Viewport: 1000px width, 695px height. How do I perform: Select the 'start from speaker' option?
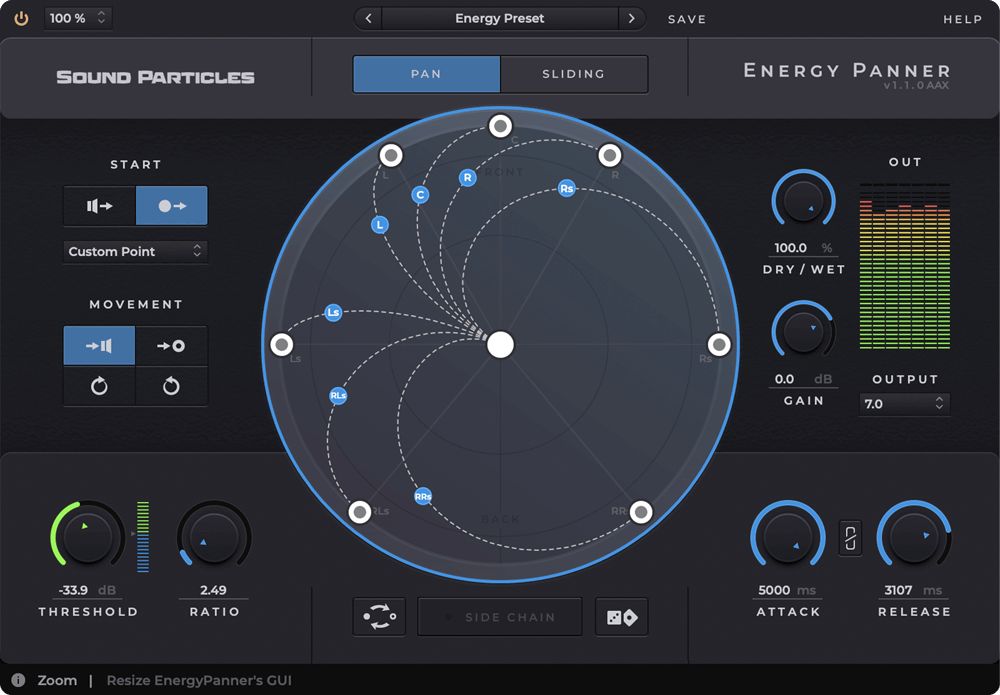(99, 205)
